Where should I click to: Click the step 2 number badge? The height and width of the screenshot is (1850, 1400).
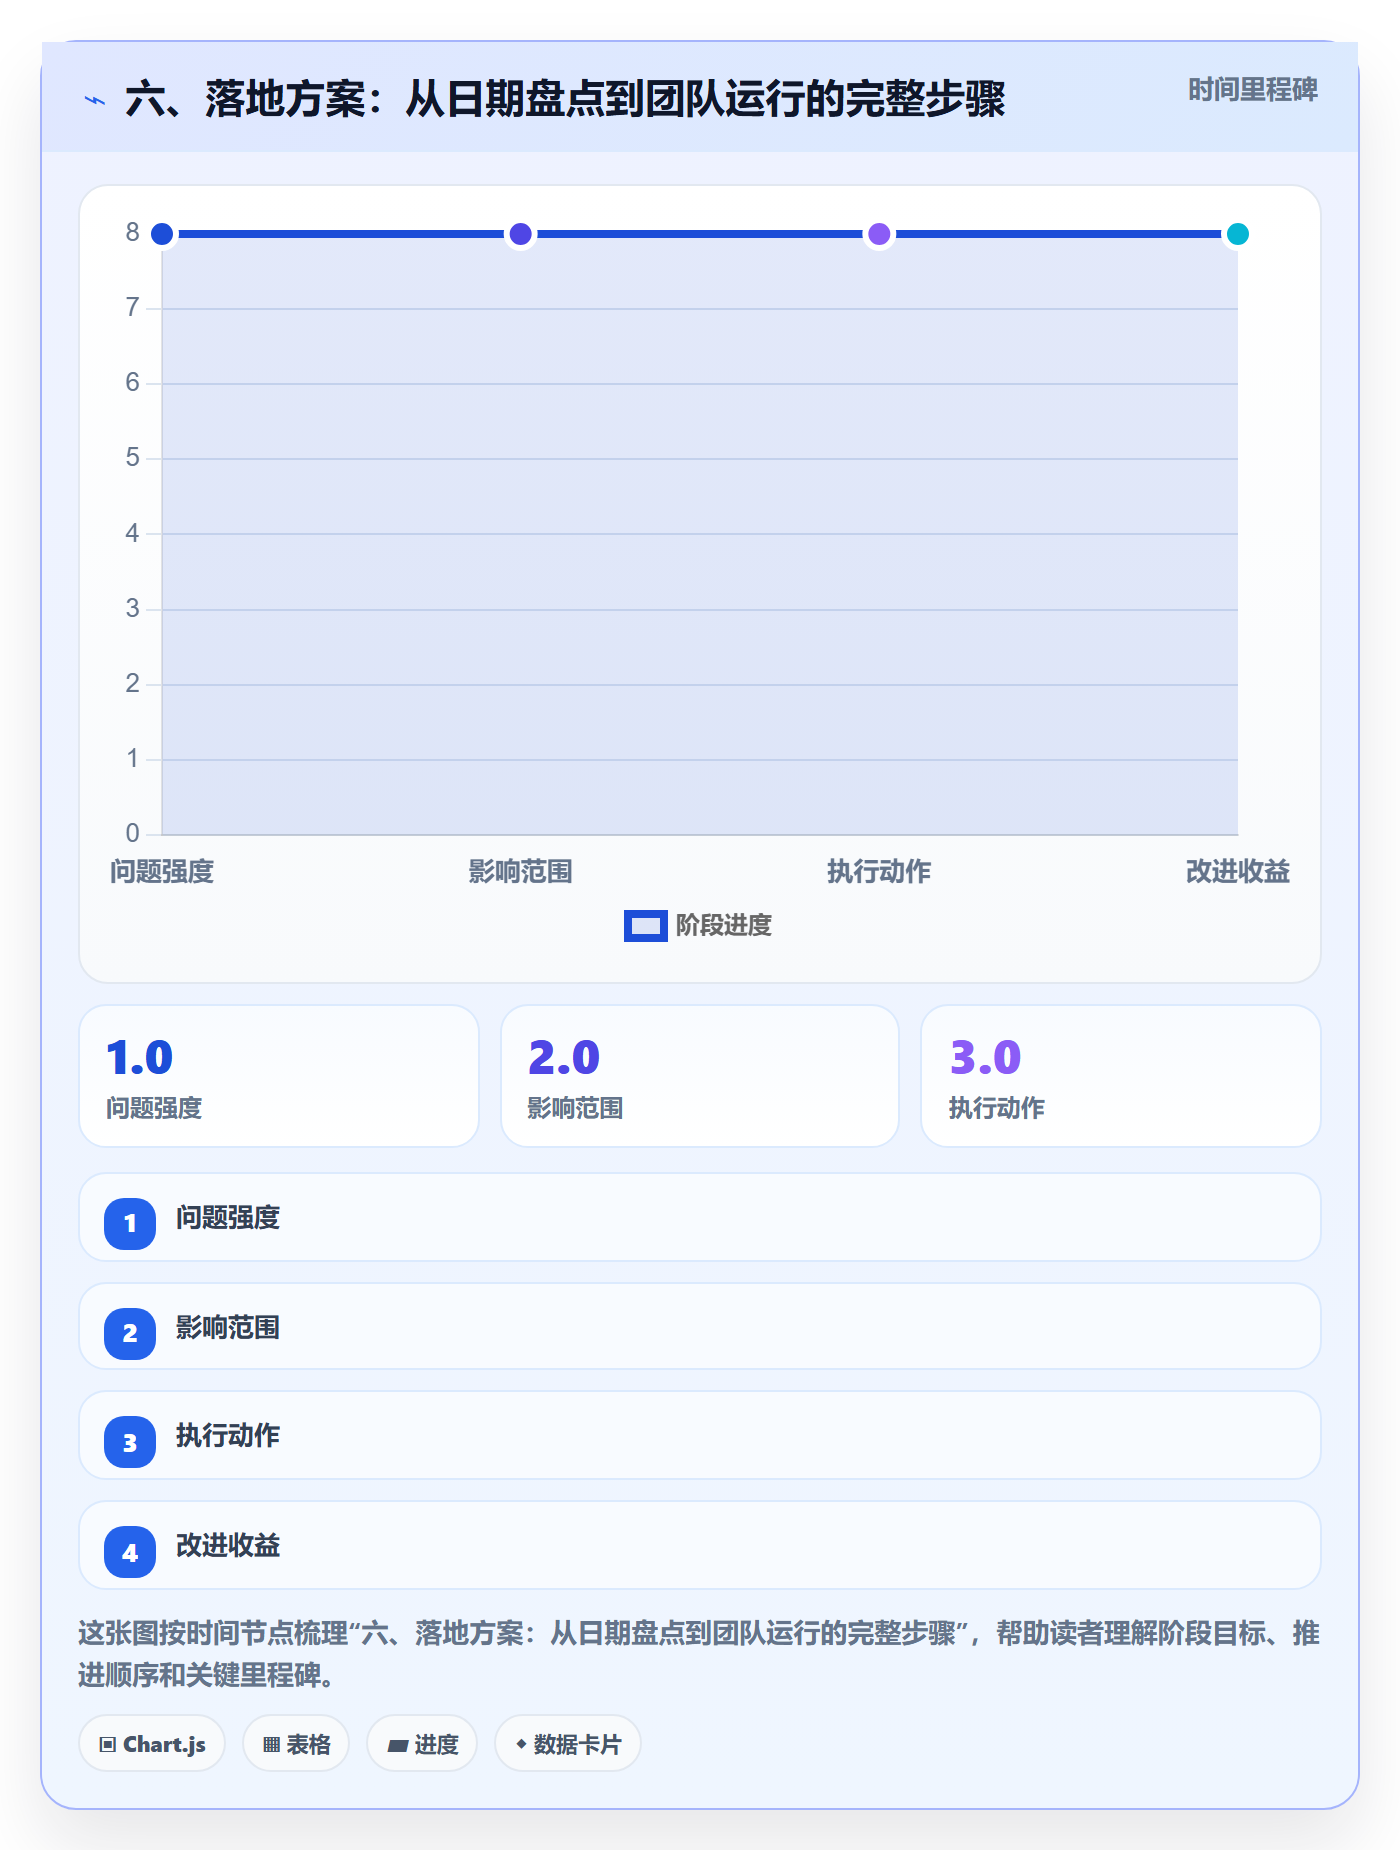[x=130, y=1333]
